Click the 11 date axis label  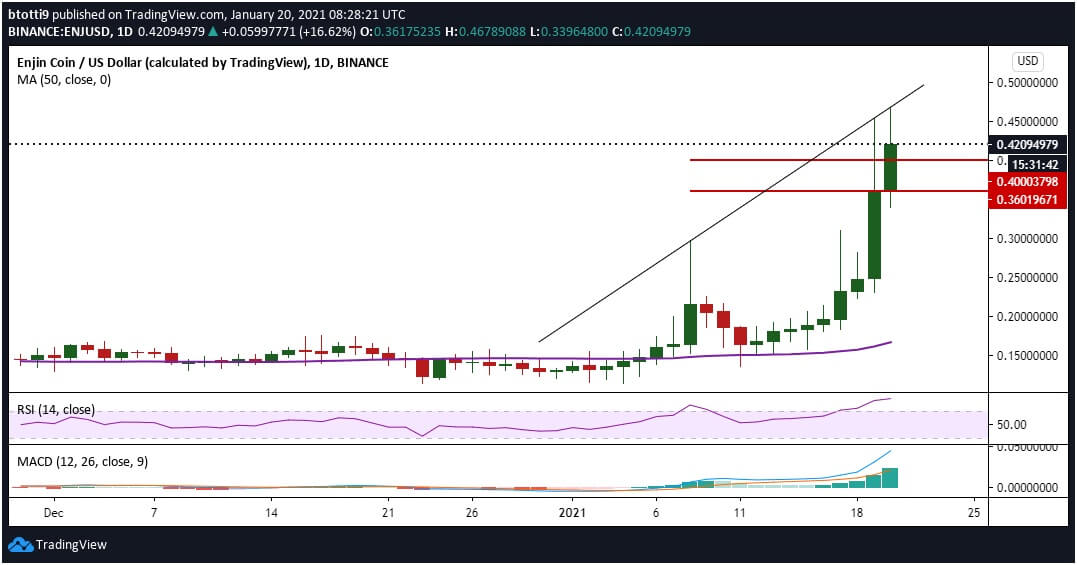[739, 512]
